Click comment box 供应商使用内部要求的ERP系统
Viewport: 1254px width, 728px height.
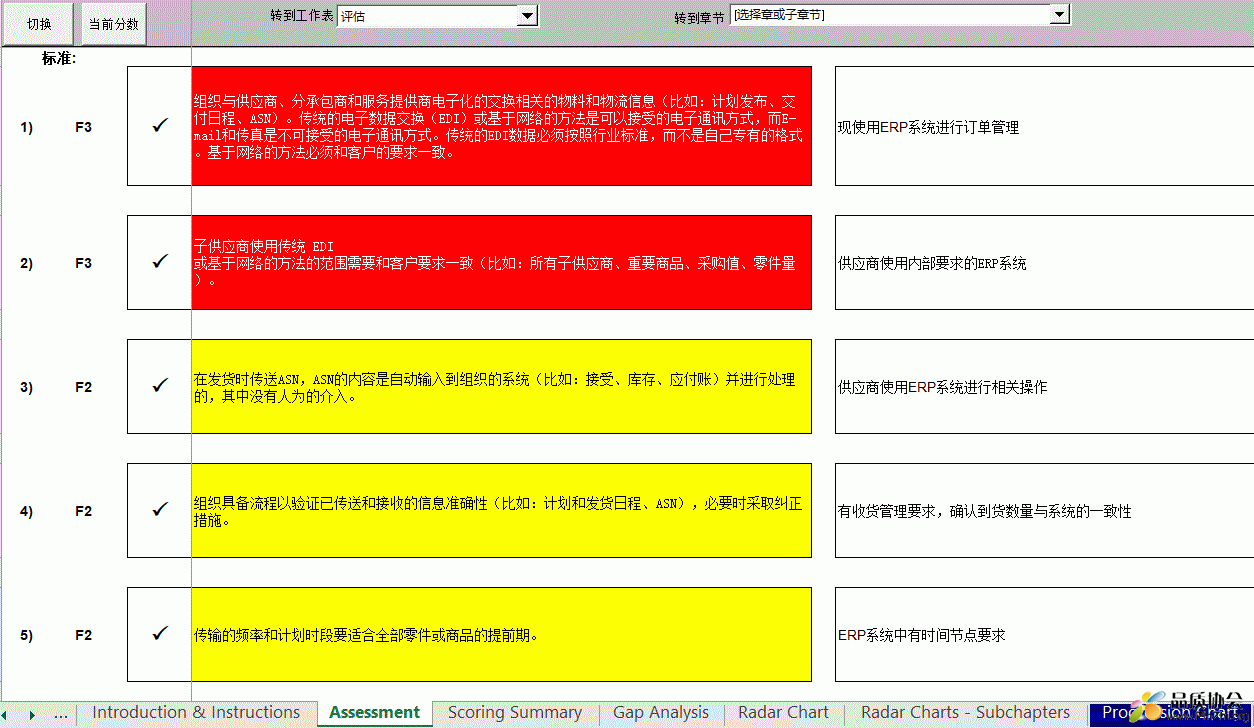coord(1044,262)
